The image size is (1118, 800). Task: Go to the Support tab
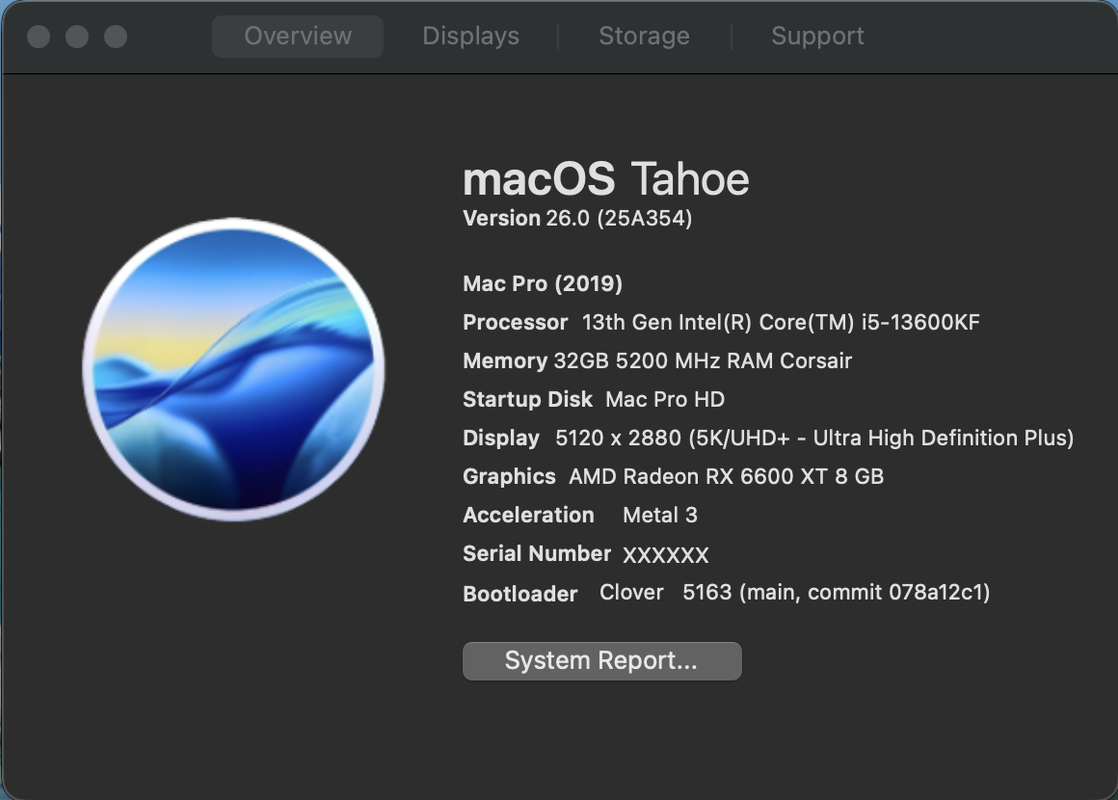(817, 36)
